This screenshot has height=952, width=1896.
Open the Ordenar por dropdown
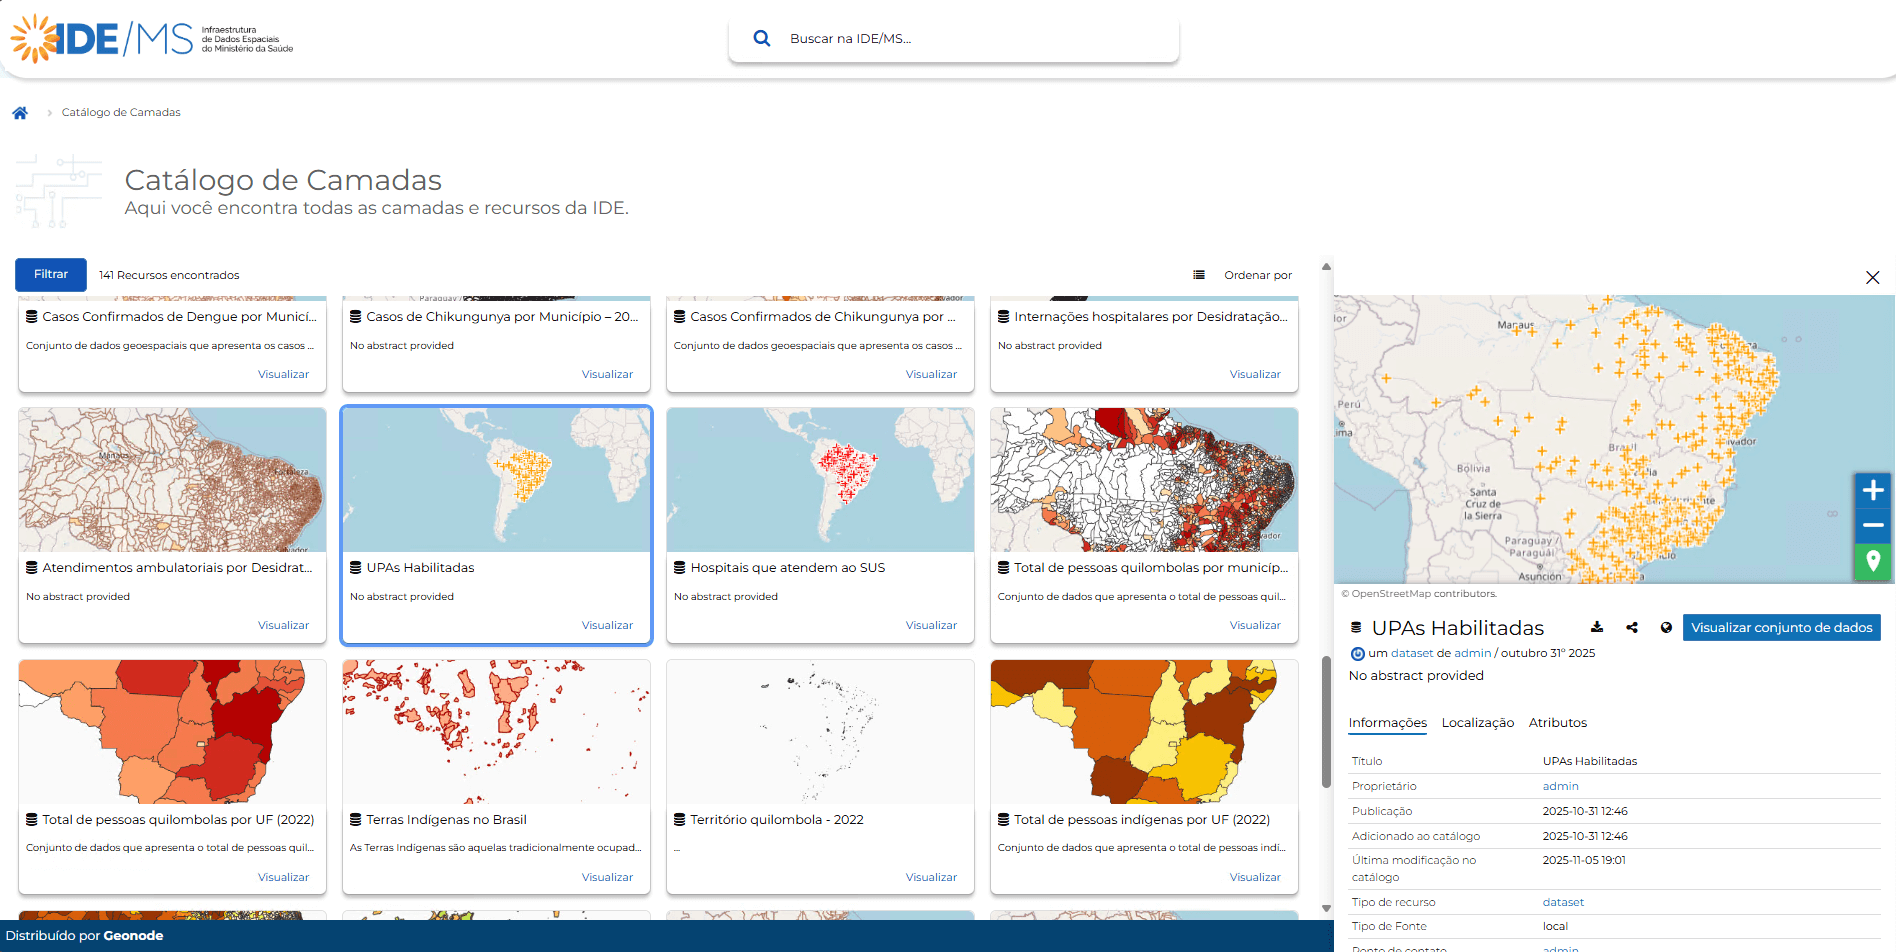coord(1257,275)
